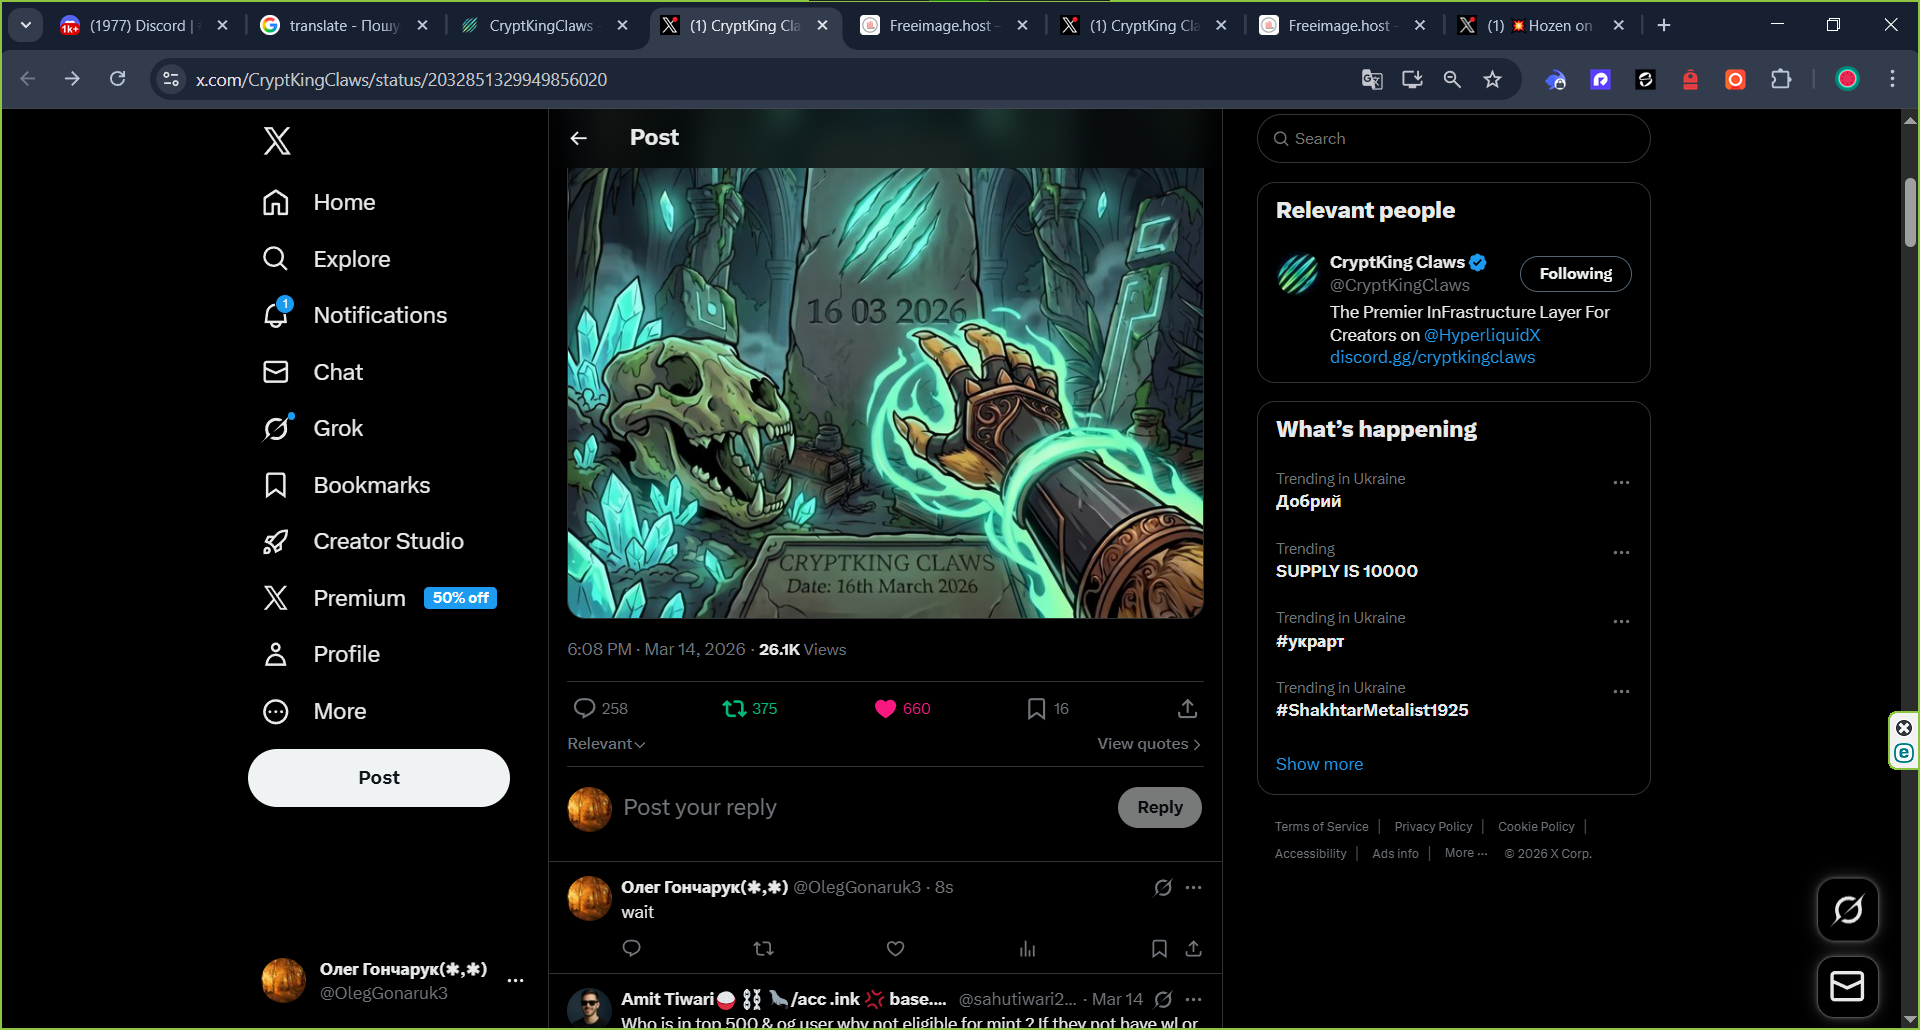The image size is (1920, 1030).
Task: Open the CryptKing Claws post image
Action: point(885,393)
